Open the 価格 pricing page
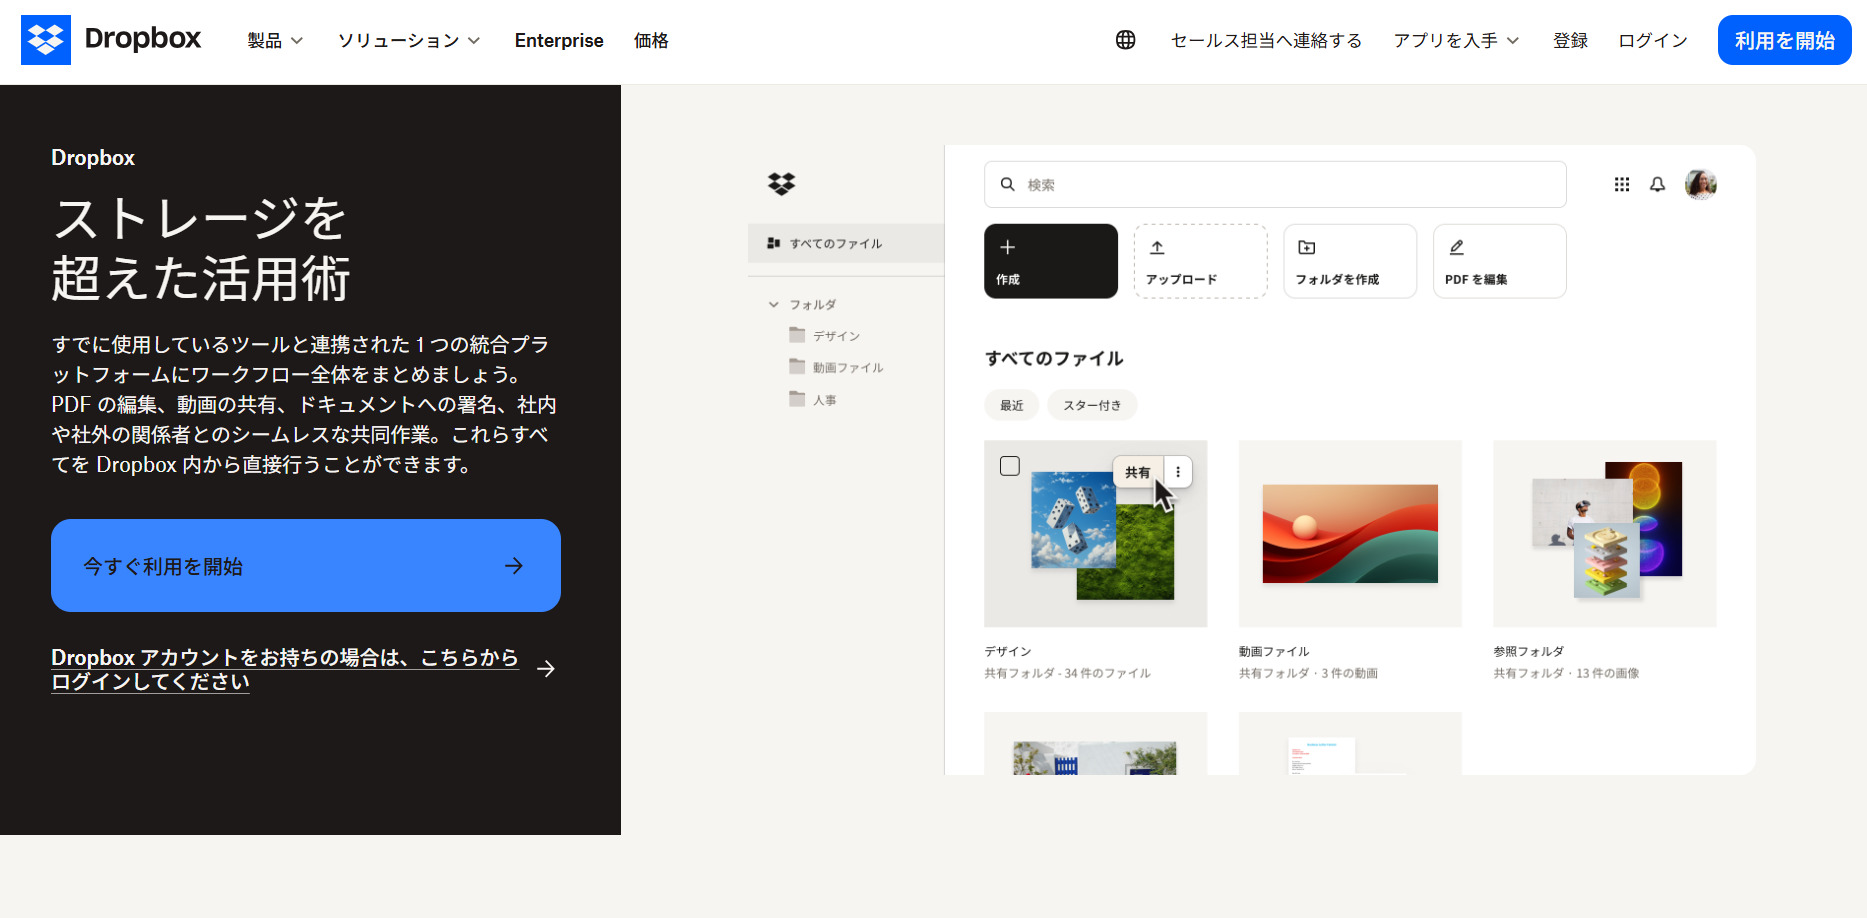This screenshot has width=1867, height=918. click(x=651, y=40)
